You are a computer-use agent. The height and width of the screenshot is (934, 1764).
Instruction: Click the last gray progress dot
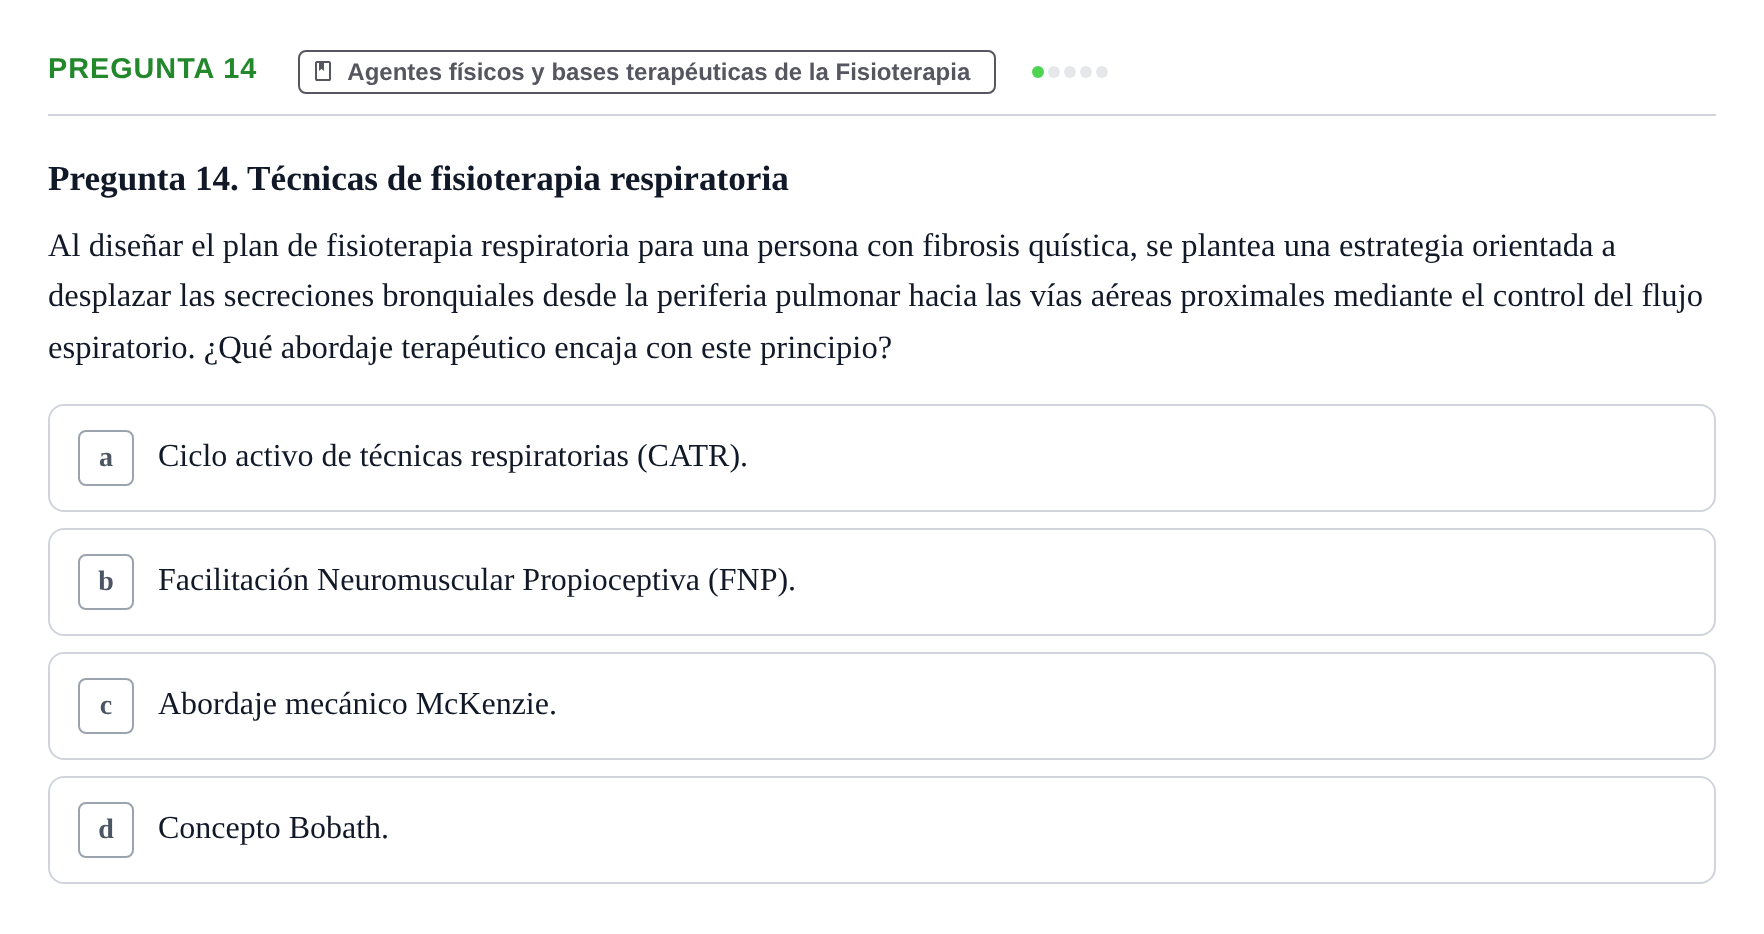point(1102,72)
